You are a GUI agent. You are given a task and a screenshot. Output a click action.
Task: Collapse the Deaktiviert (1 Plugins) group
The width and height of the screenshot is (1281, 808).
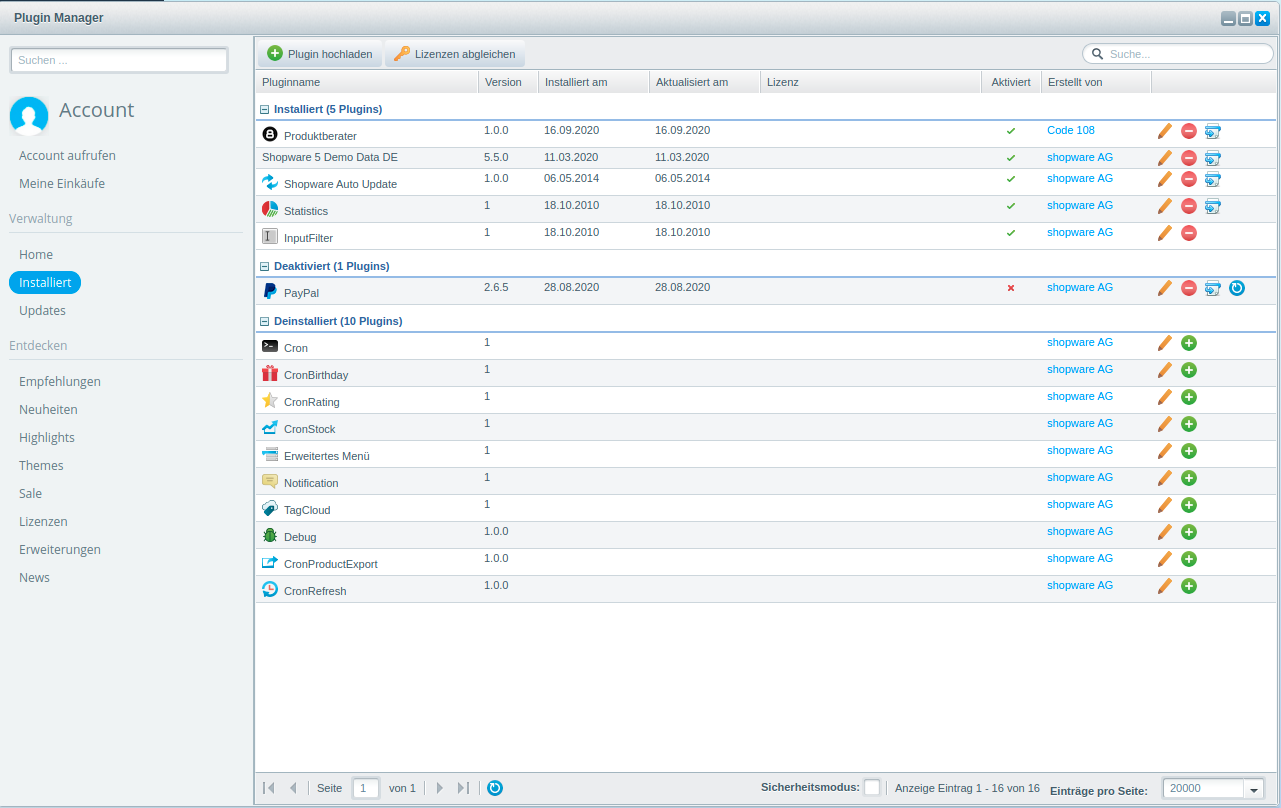[x=265, y=267]
